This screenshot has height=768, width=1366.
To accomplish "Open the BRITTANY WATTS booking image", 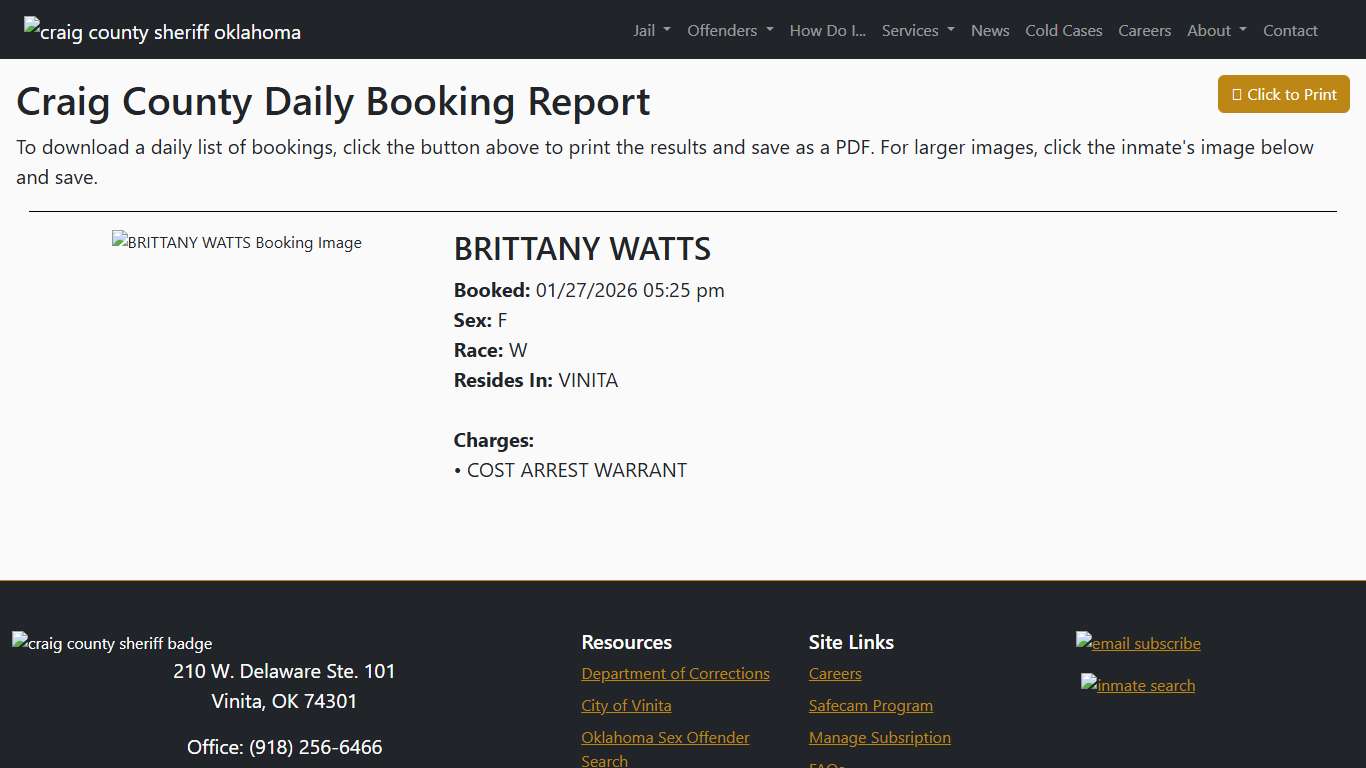I will pyautogui.click(x=236, y=242).
